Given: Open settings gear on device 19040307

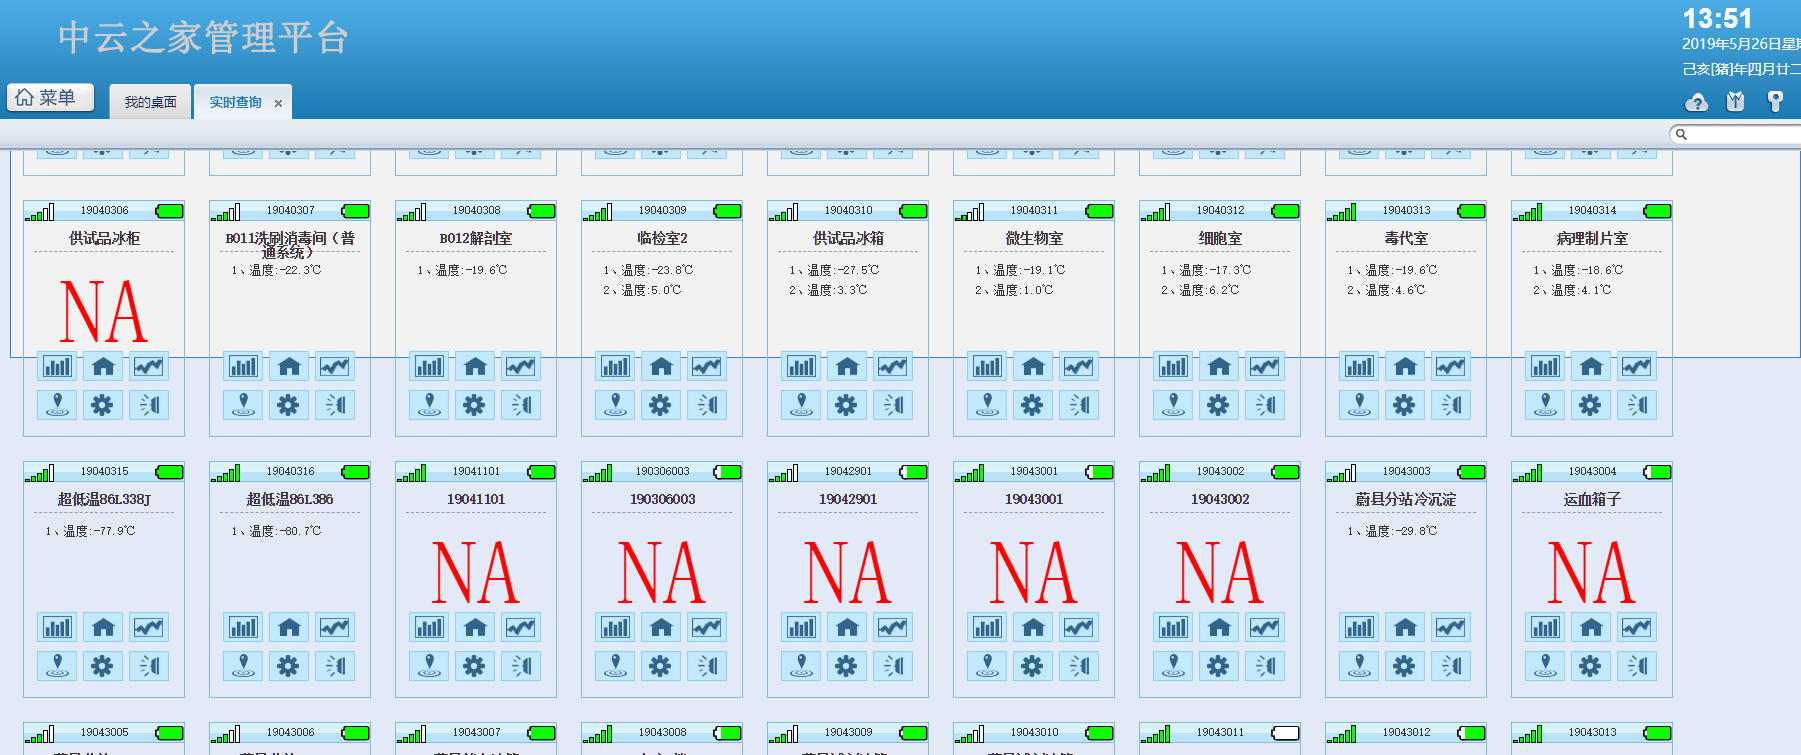Looking at the screenshot, I should coord(288,405).
